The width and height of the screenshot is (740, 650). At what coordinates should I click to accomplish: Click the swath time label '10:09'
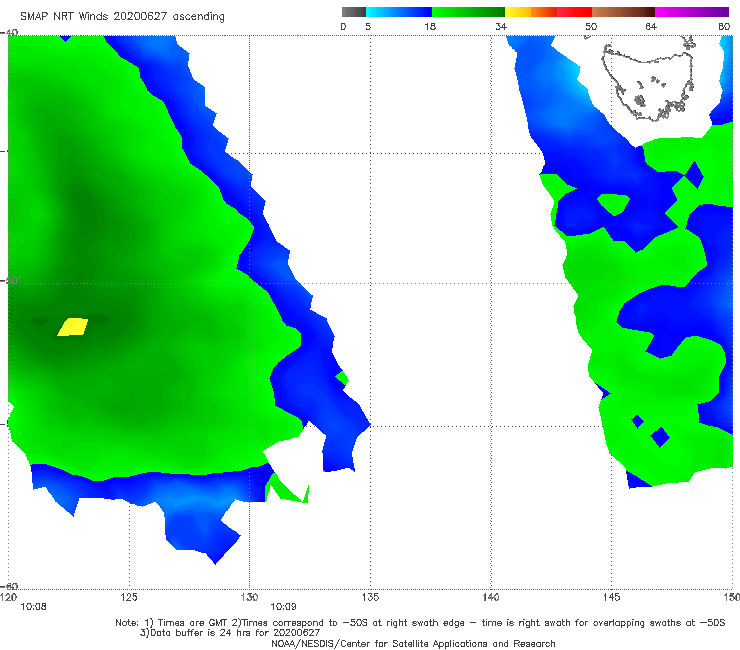tap(283, 607)
